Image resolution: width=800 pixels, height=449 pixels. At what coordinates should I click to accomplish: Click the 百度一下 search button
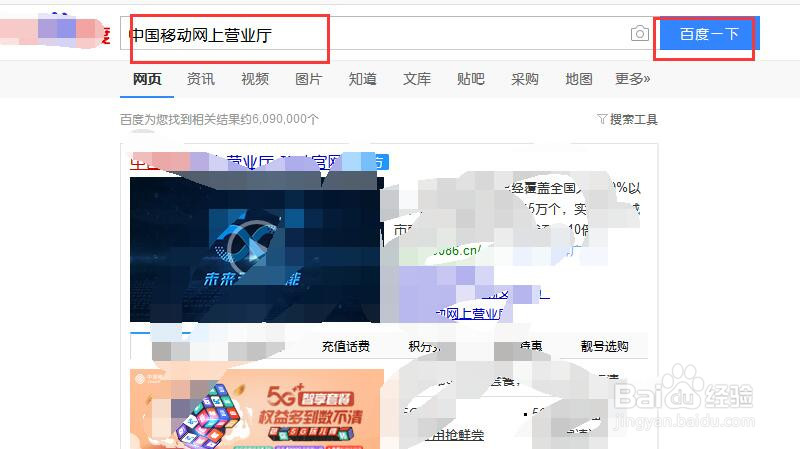(x=710, y=34)
